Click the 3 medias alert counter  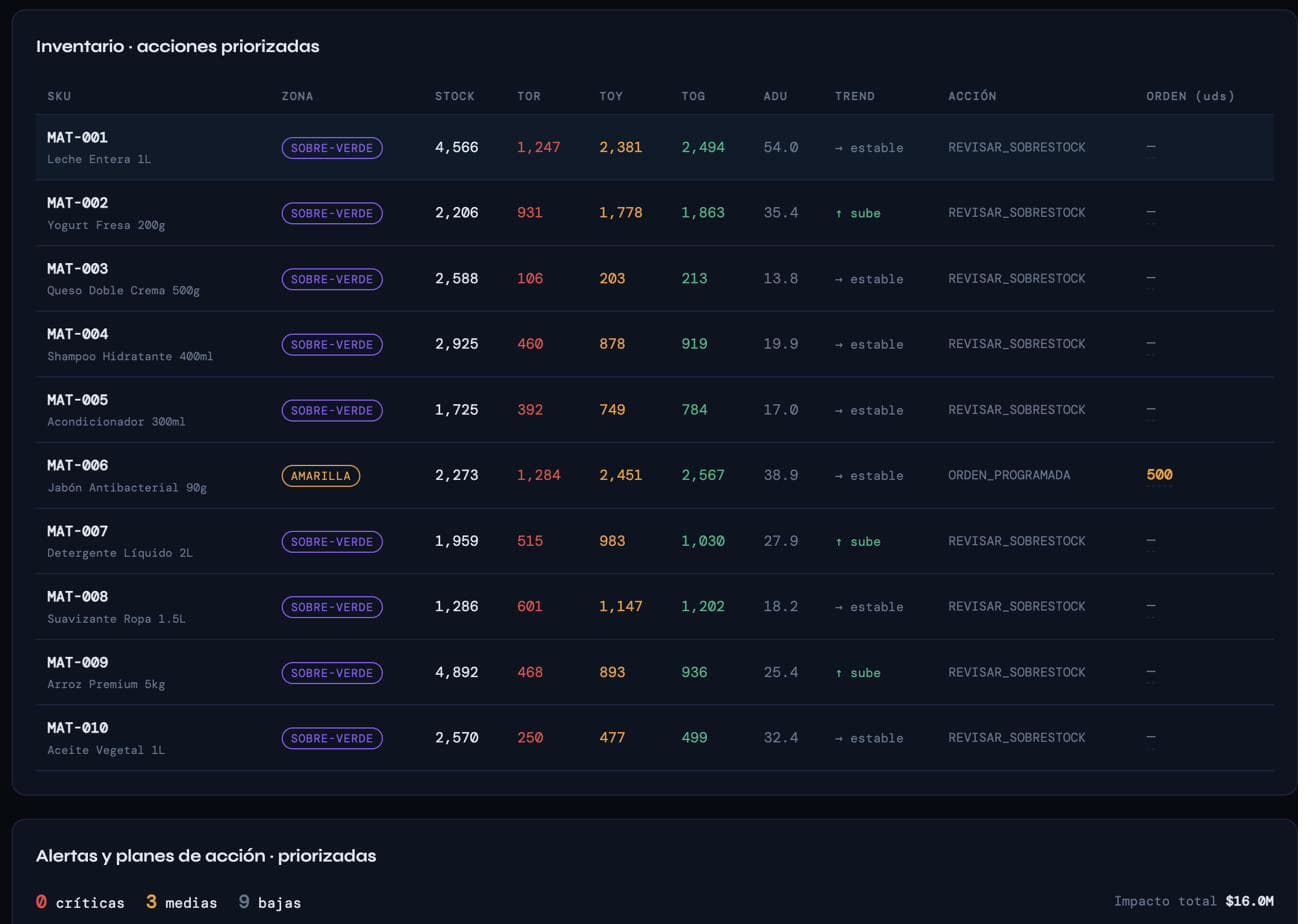(181, 902)
